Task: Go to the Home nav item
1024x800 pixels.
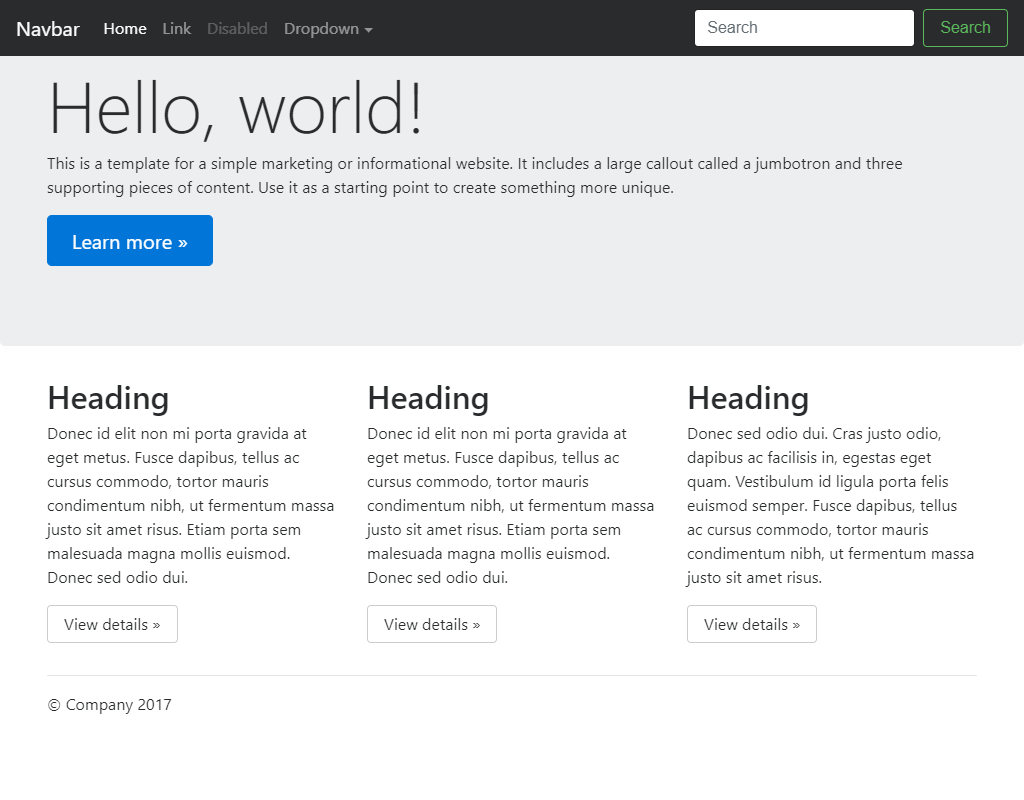Action: [x=125, y=29]
